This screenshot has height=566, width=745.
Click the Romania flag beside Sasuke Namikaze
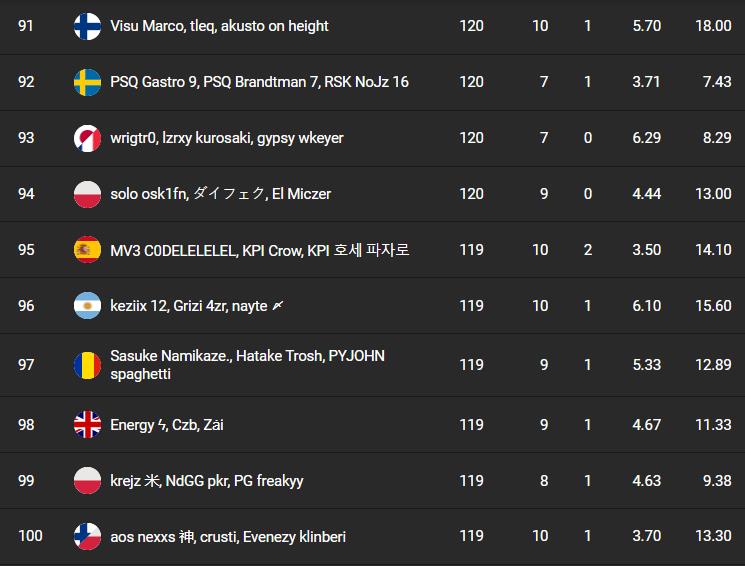tap(87, 365)
